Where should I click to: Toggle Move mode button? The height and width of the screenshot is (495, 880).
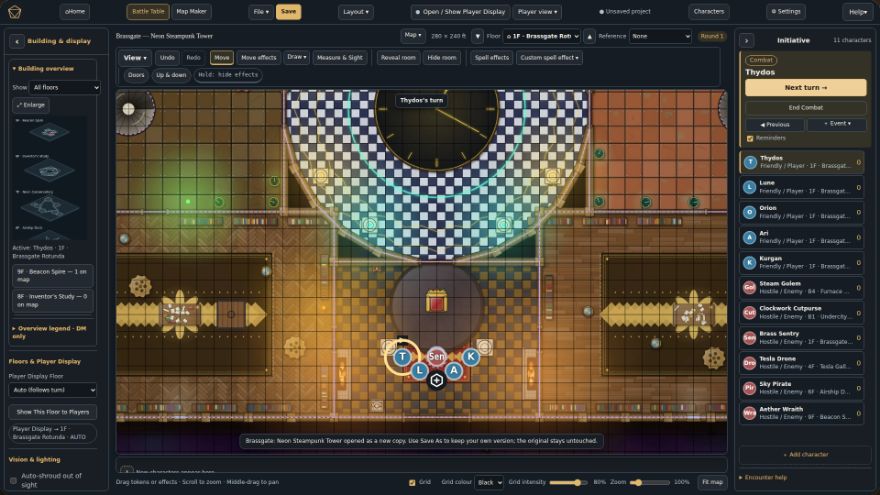pos(222,58)
